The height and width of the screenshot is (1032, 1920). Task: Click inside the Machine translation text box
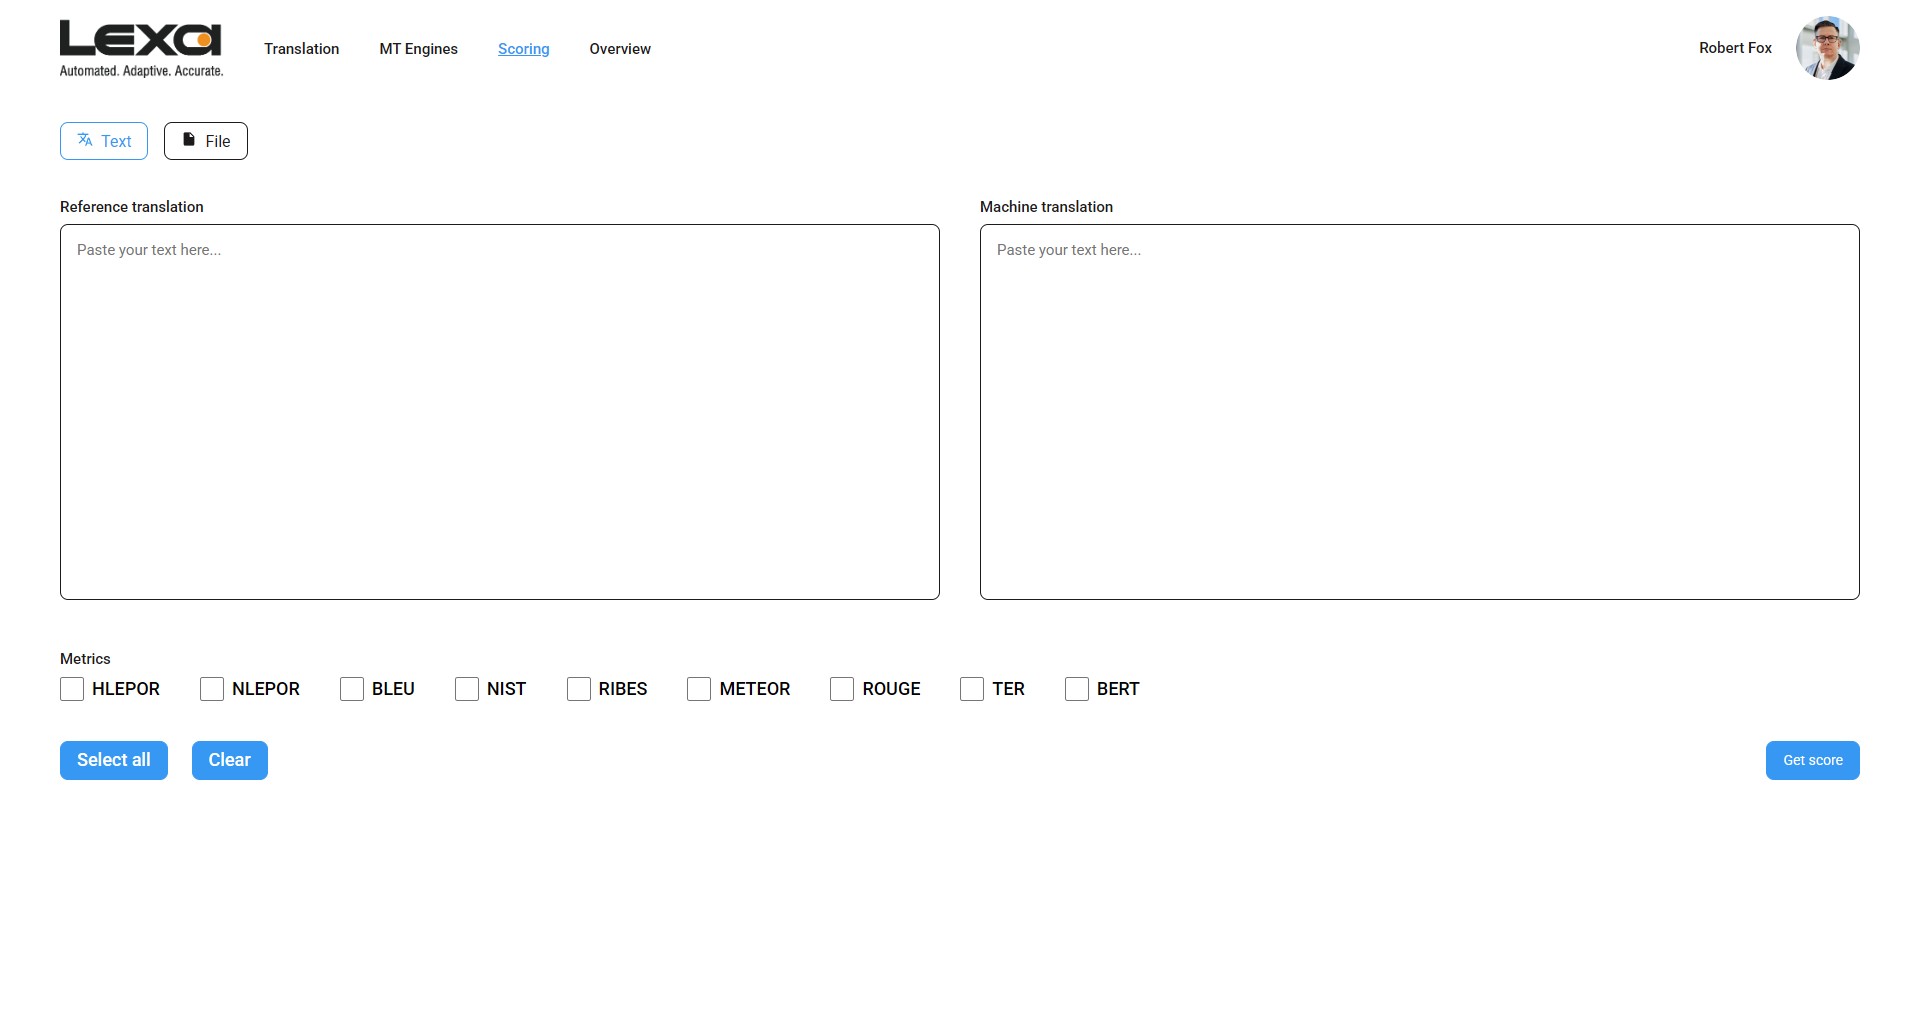point(1419,412)
